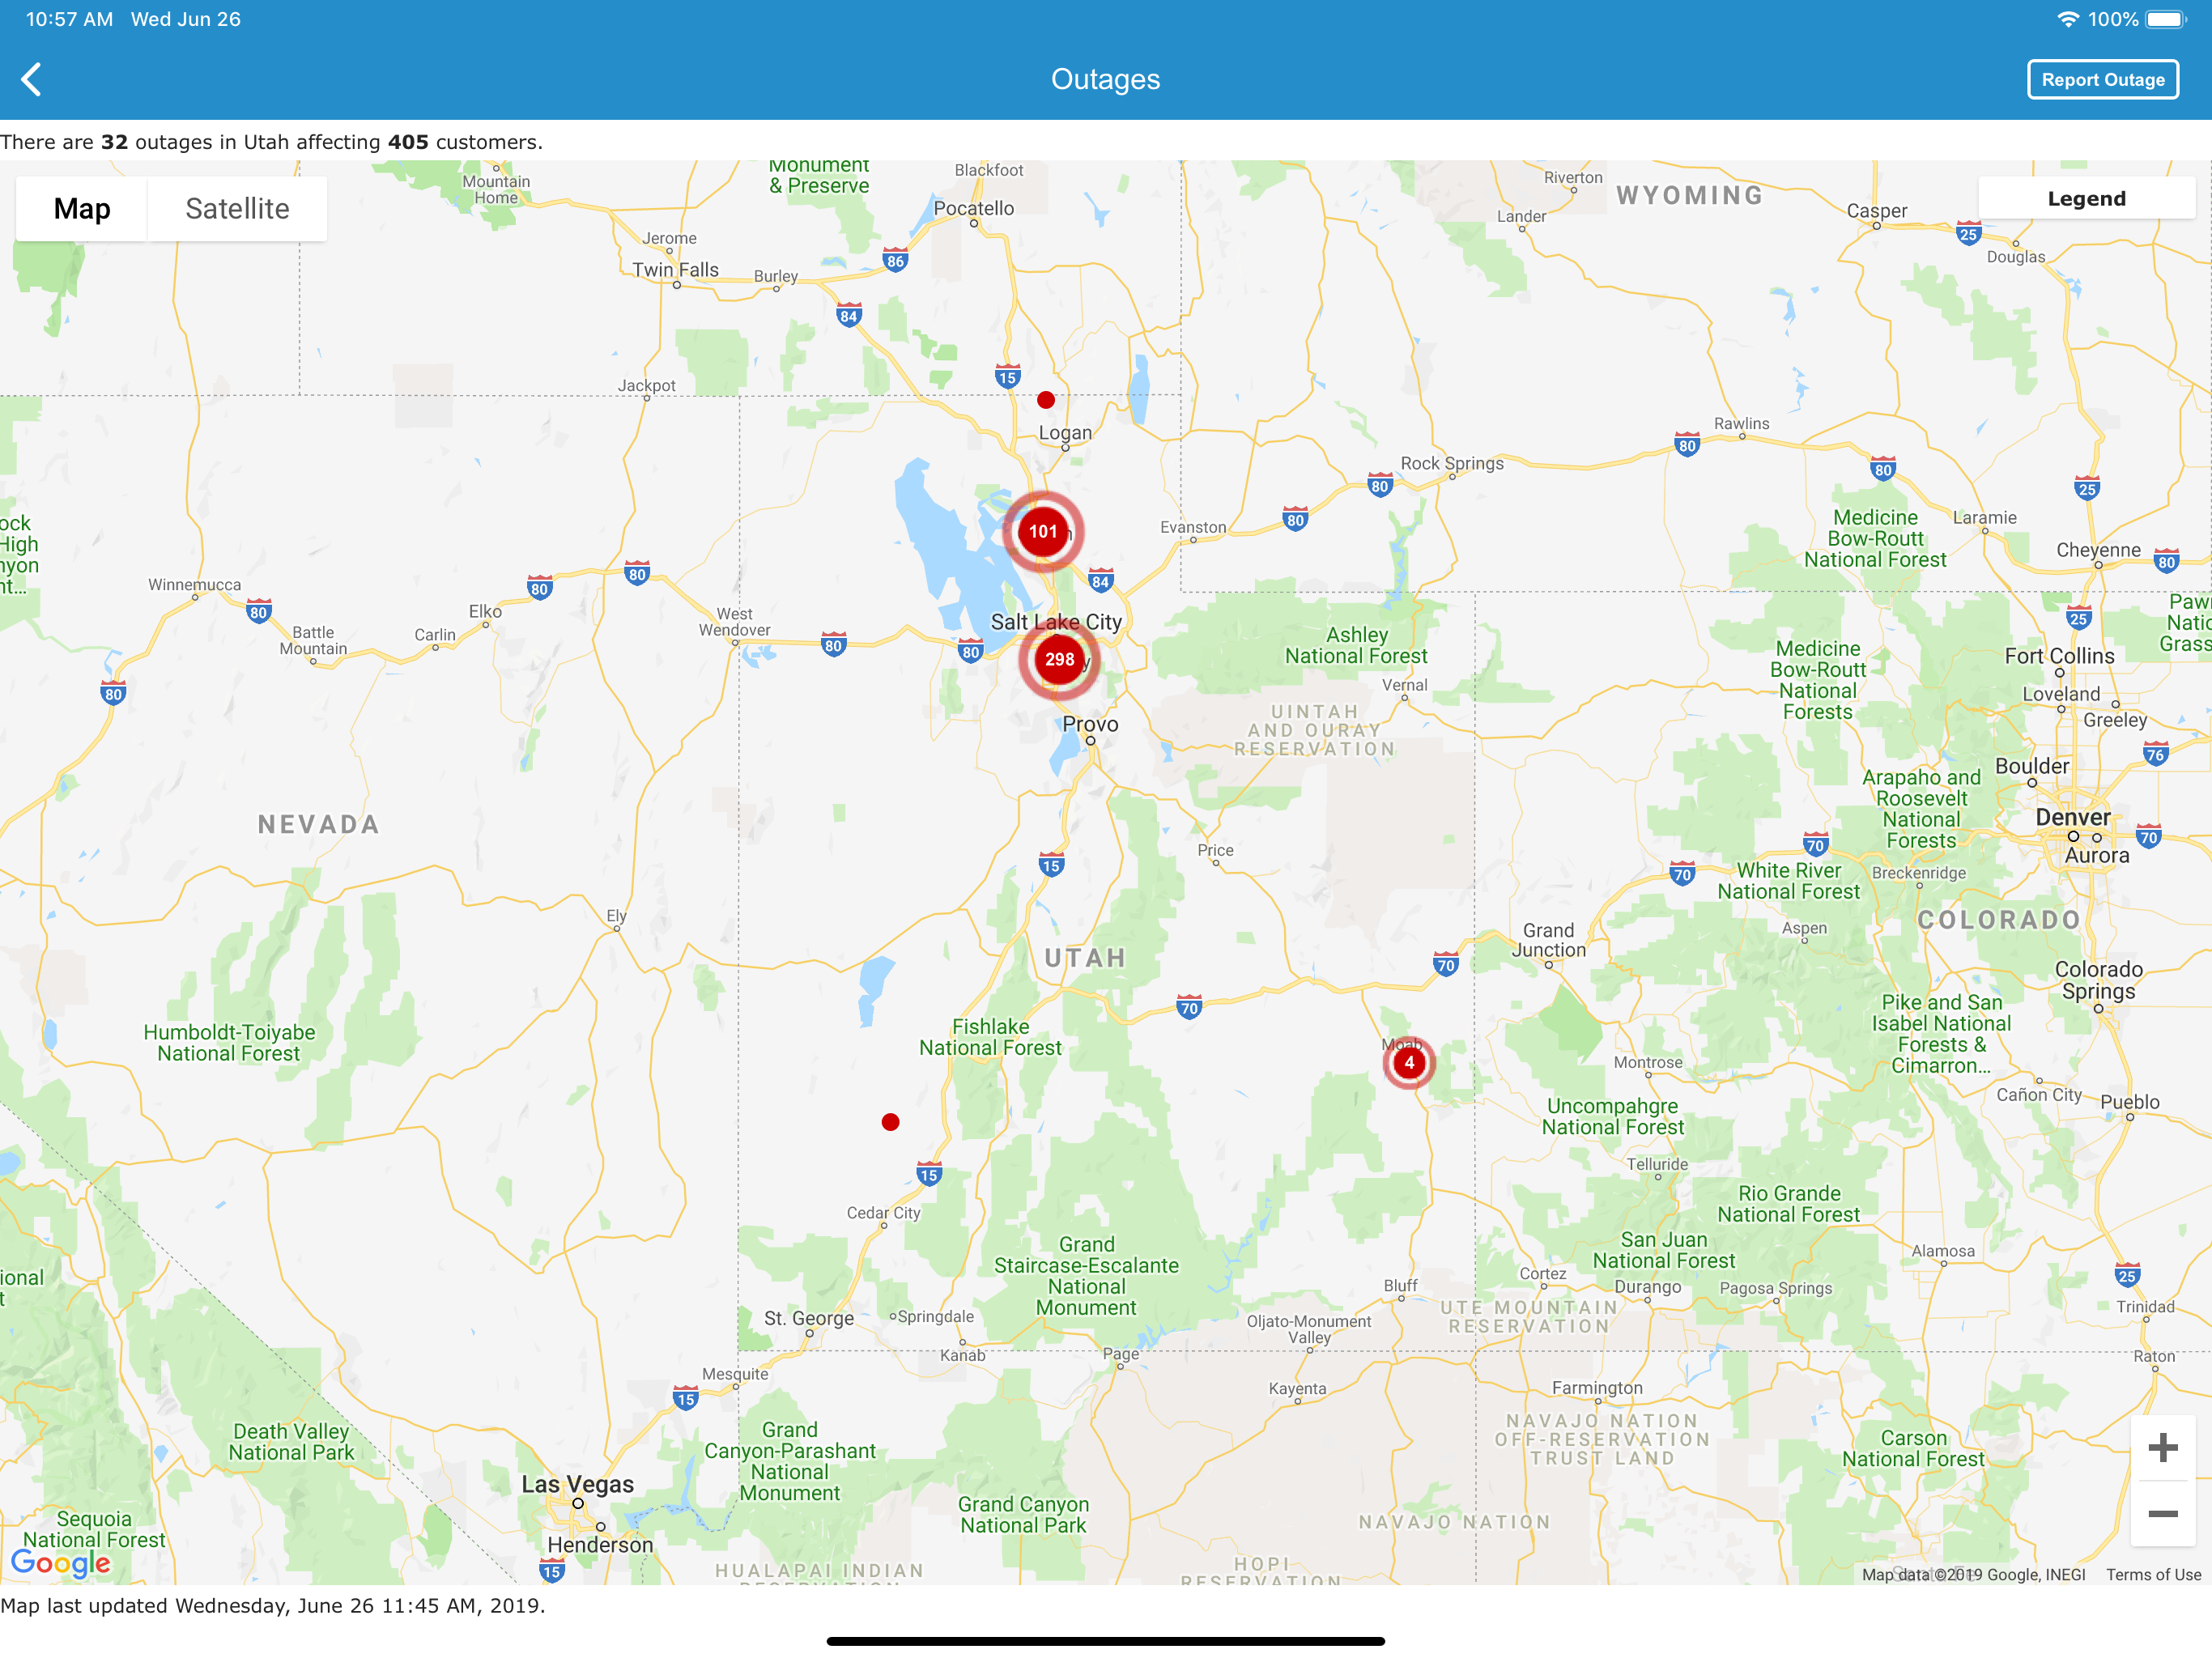Select the 298 outage cluster near Salt Lake City
Viewport: 2212px width, 1658px height.
[1059, 659]
